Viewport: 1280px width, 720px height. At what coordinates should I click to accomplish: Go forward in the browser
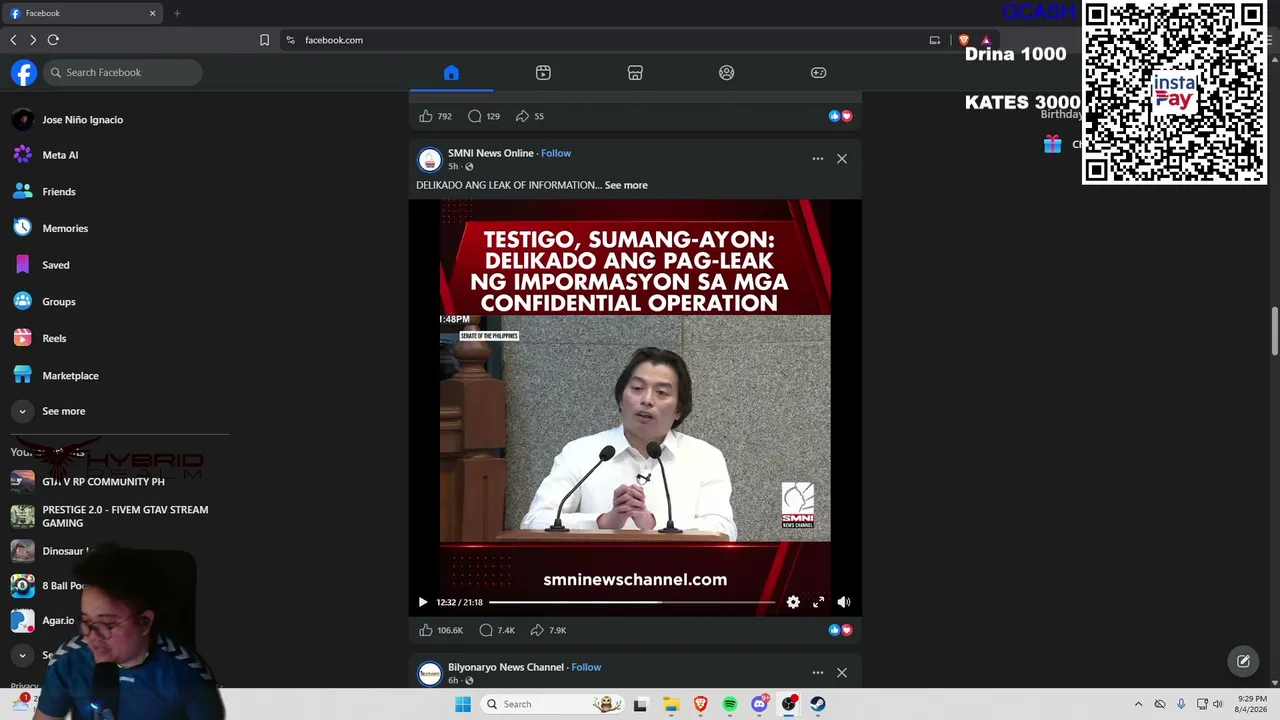pyautogui.click(x=33, y=40)
